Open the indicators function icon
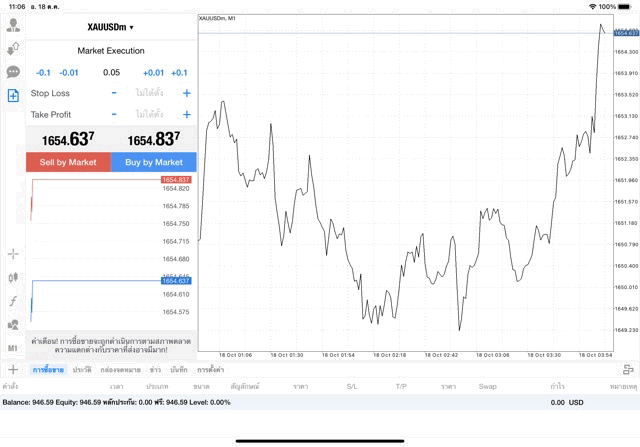 pos(13,301)
